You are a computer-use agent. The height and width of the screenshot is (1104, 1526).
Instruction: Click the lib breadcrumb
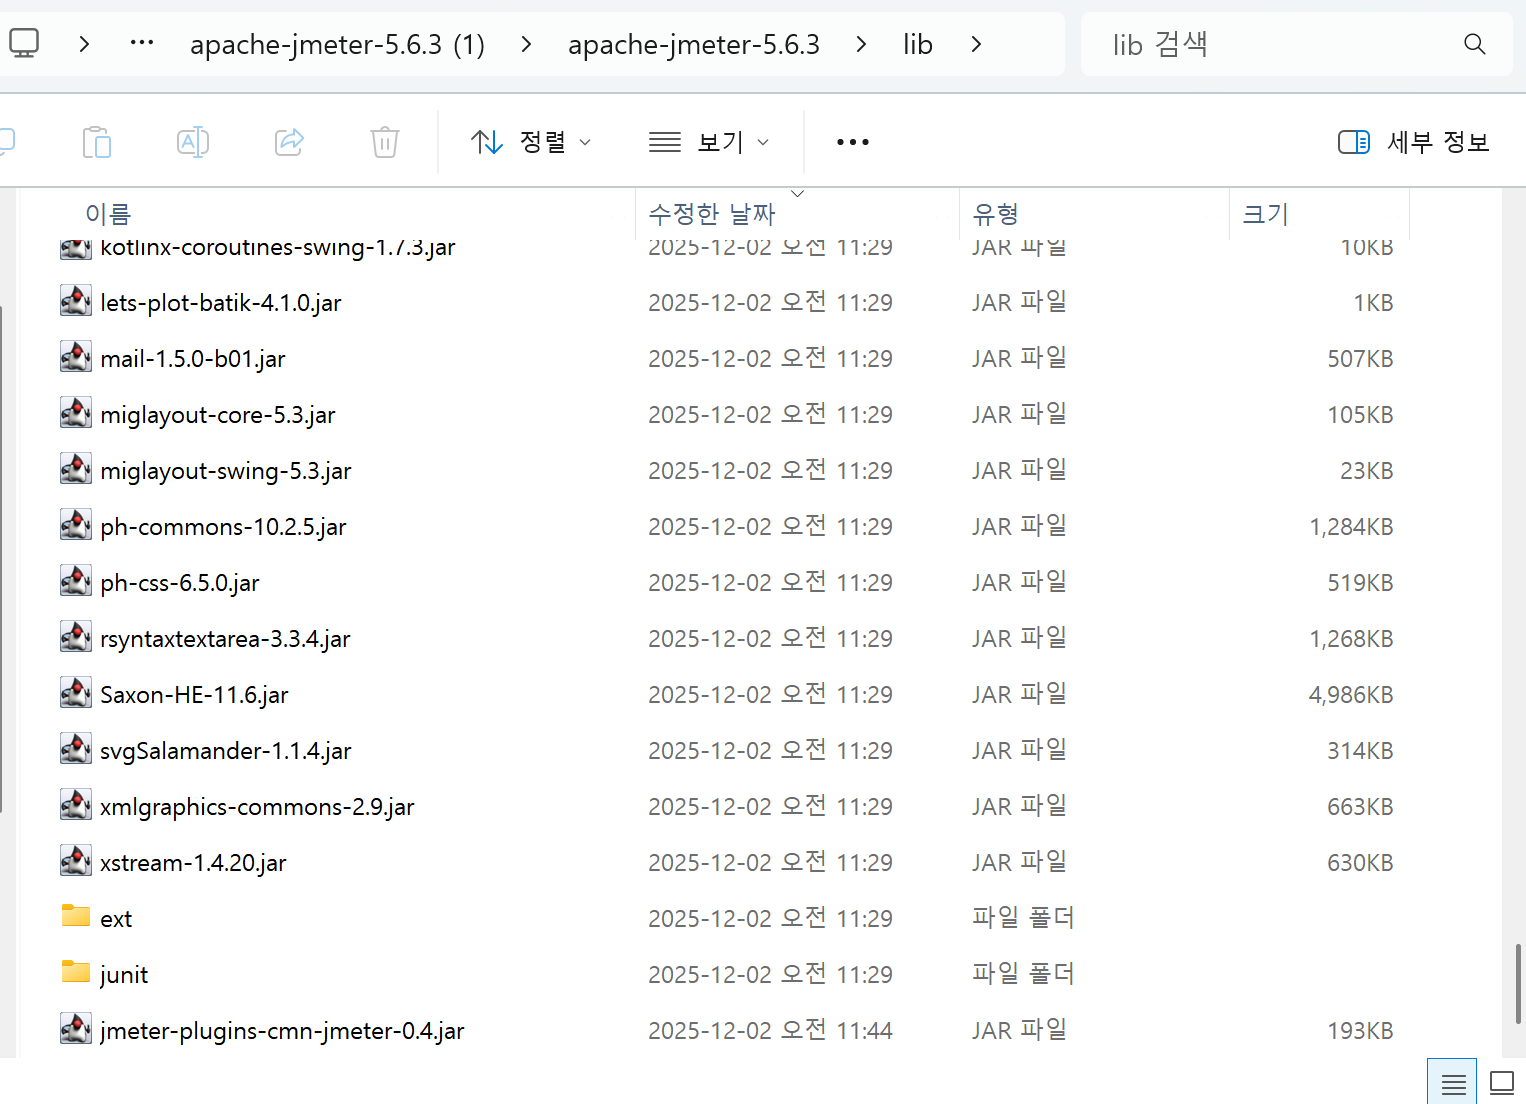pyautogui.click(x=918, y=44)
